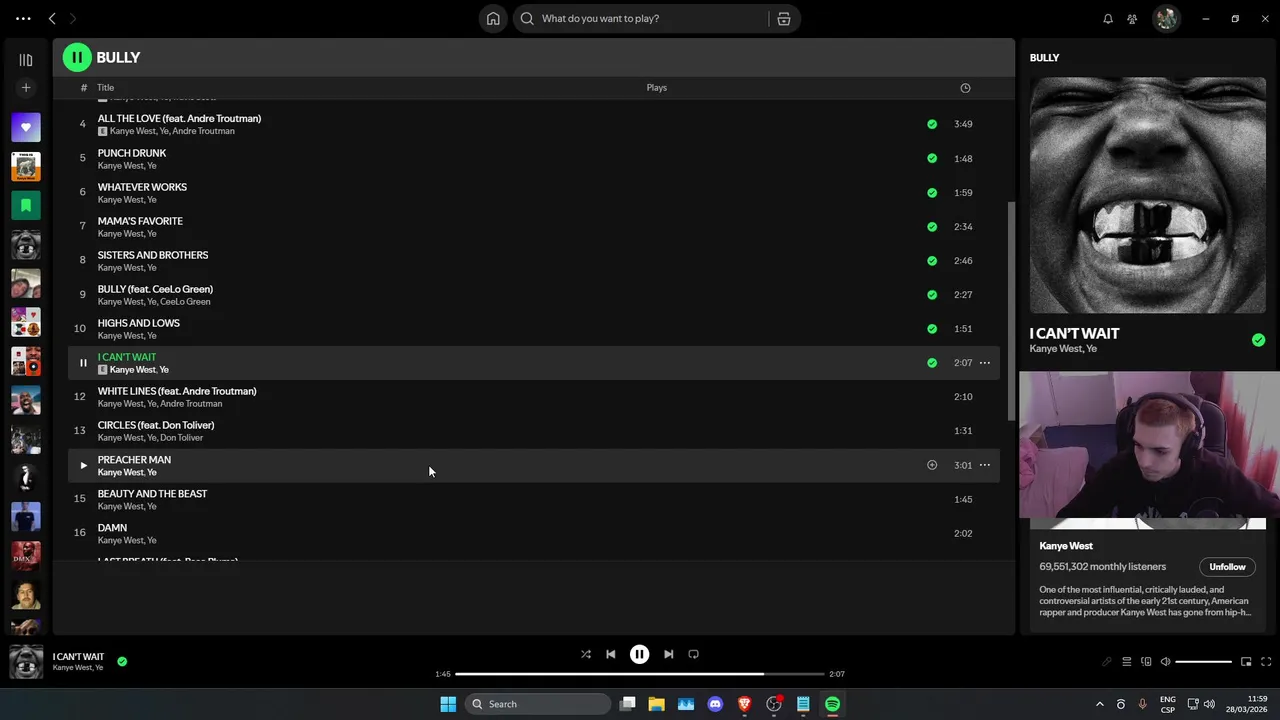Open the Liked Songs playlist in the sidebar
The image size is (1280, 720).
[x=26, y=128]
